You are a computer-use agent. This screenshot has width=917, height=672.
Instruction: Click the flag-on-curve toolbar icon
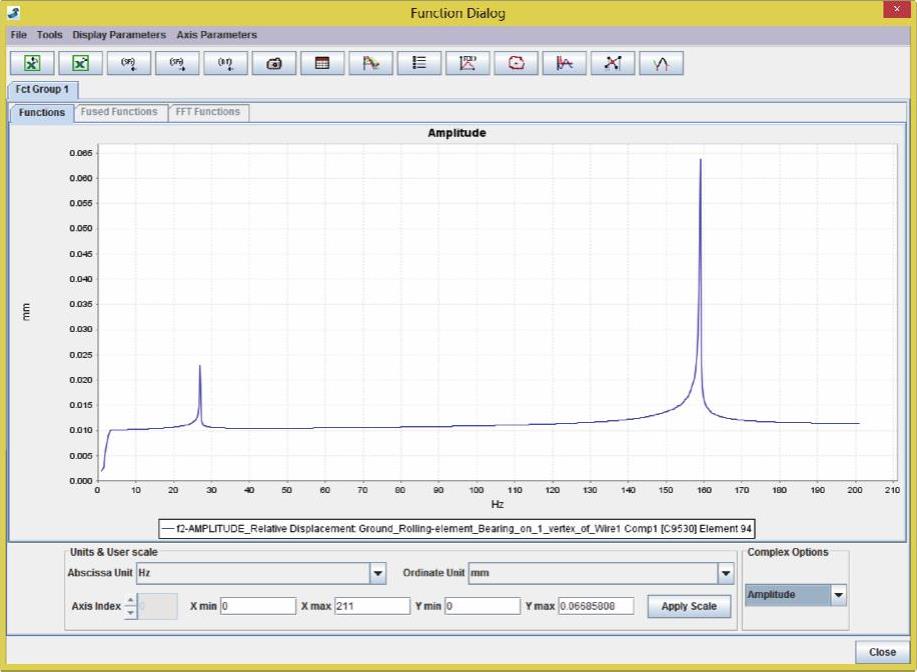click(x=371, y=63)
